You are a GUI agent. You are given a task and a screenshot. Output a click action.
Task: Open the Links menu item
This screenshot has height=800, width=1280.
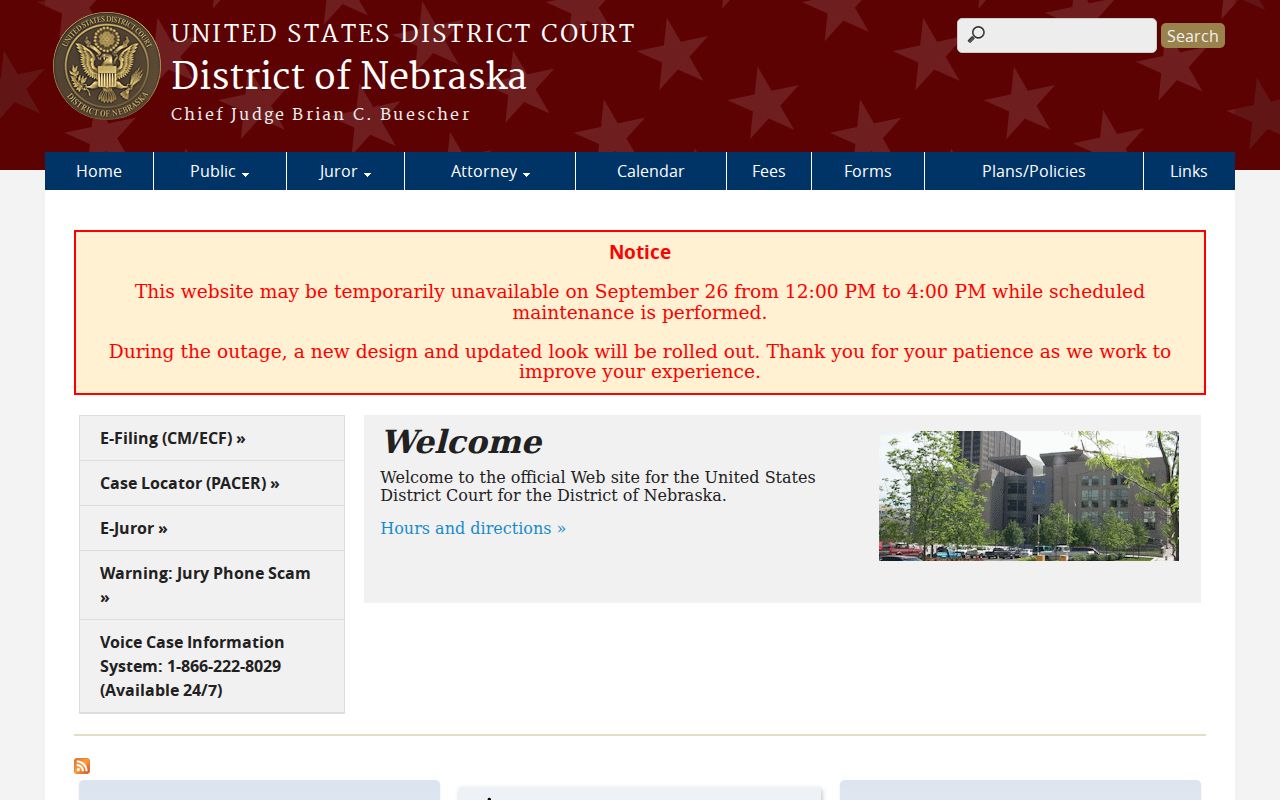coord(1189,171)
